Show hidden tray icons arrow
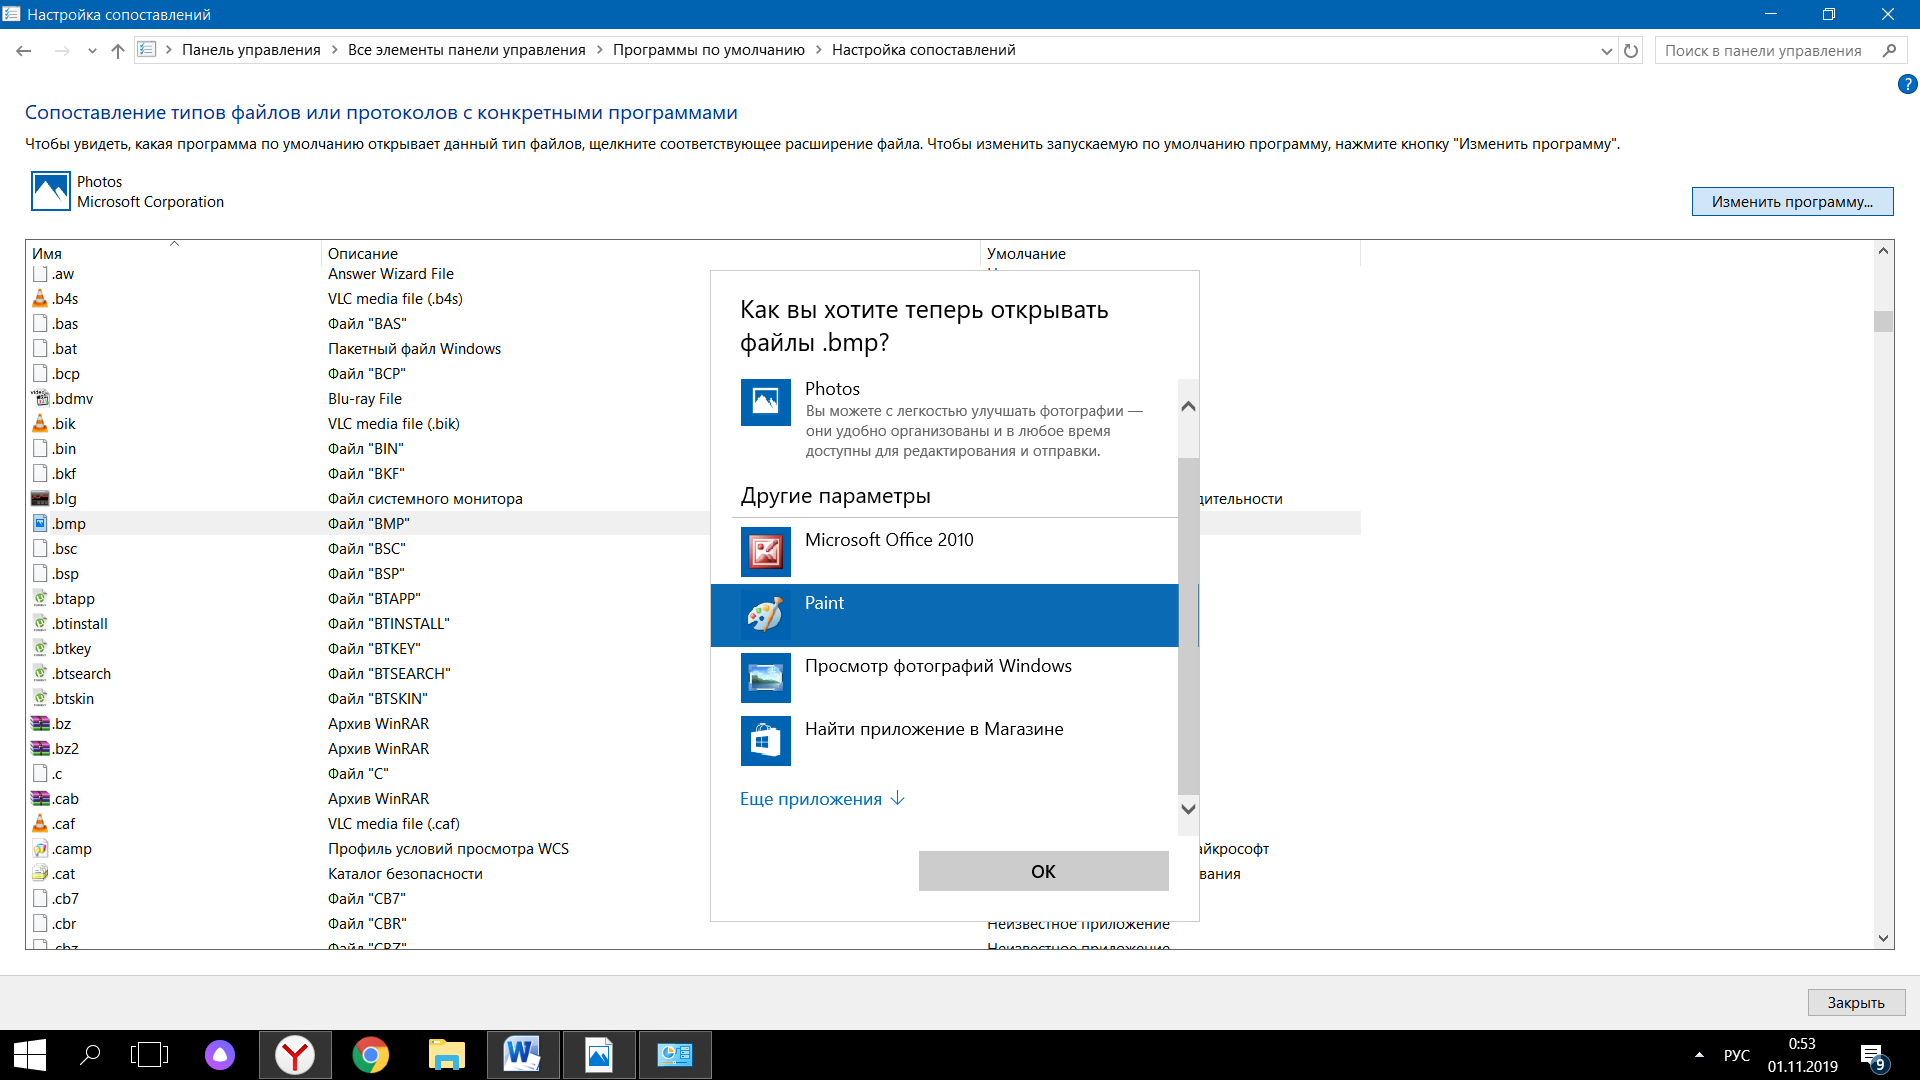 click(1699, 1055)
